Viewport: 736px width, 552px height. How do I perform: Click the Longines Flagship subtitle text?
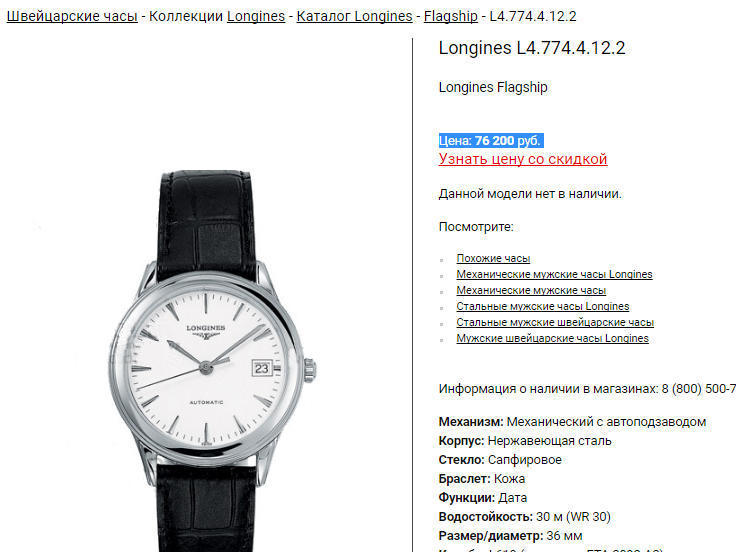[493, 87]
